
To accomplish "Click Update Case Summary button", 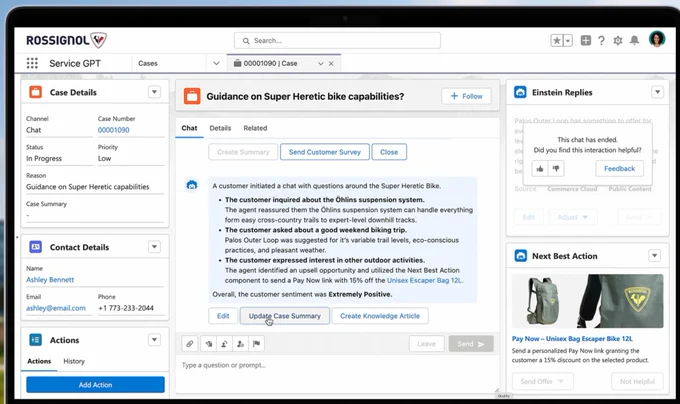I will (284, 316).
